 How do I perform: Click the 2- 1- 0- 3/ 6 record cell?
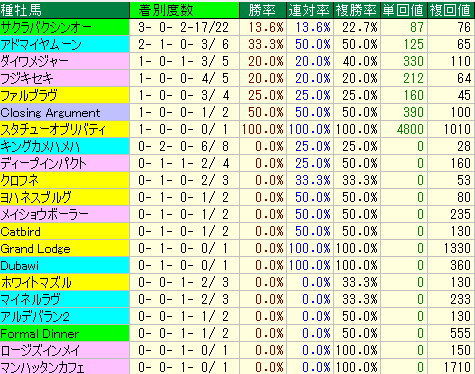click(x=184, y=44)
